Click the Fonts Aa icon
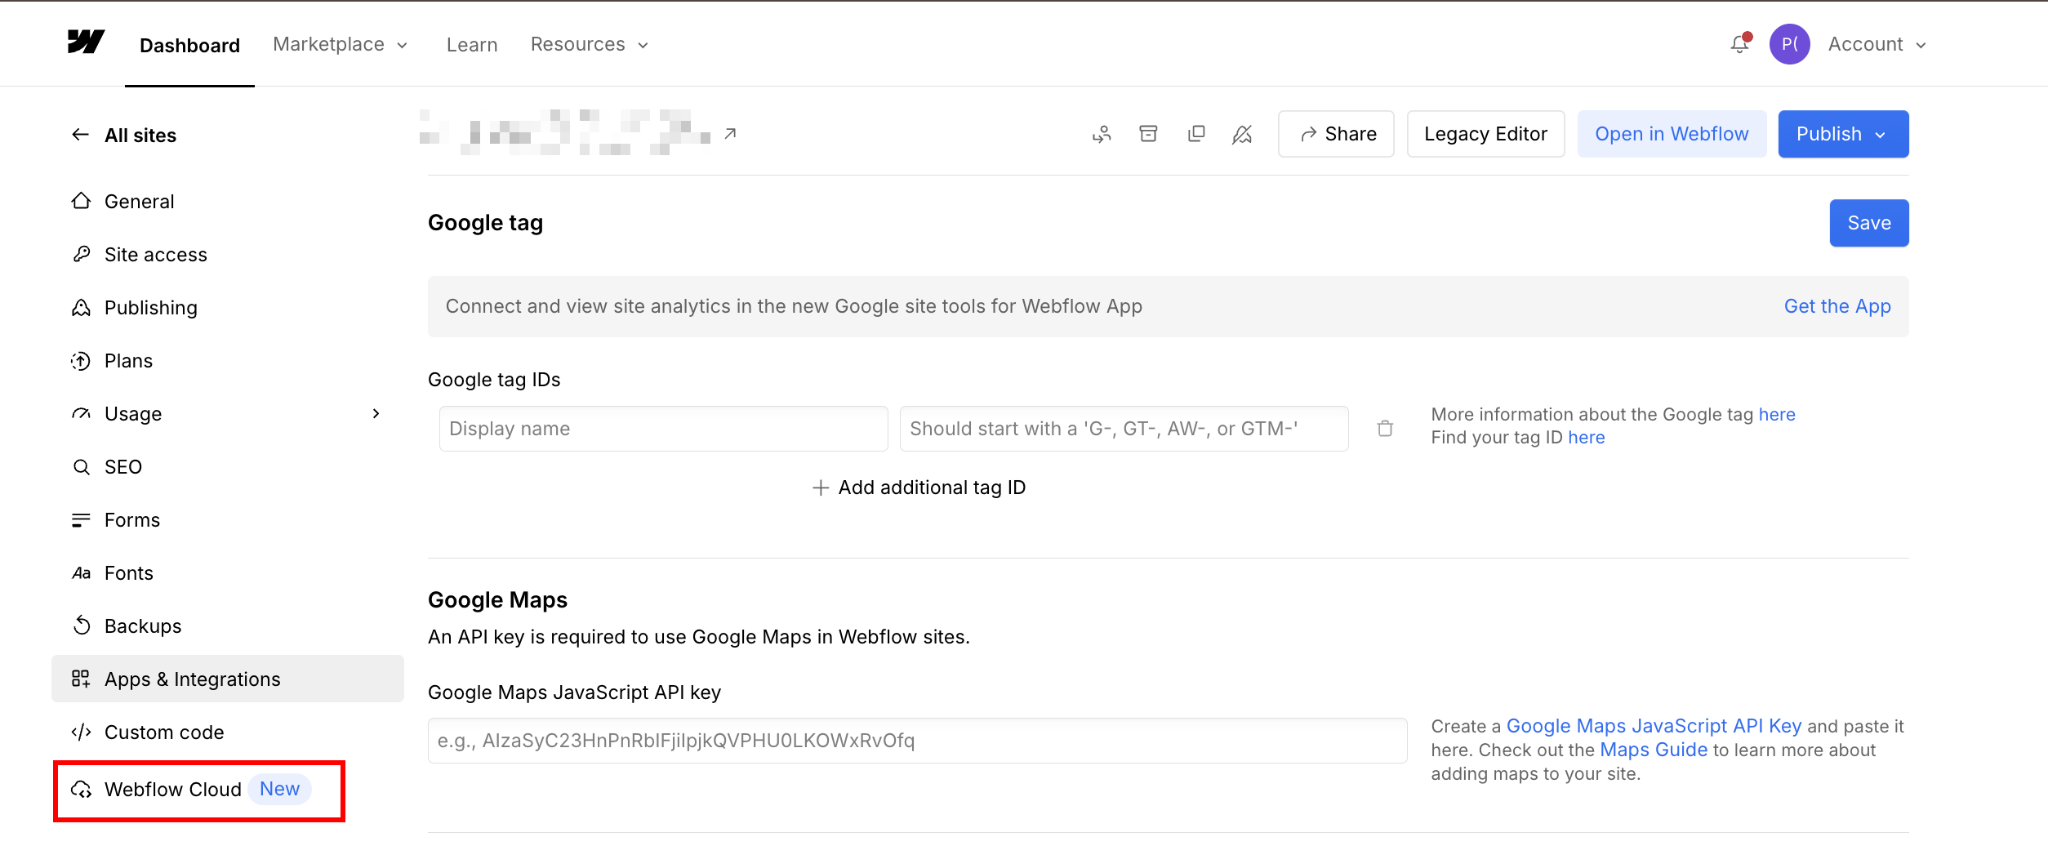The image size is (2048, 848). pos(81,573)
